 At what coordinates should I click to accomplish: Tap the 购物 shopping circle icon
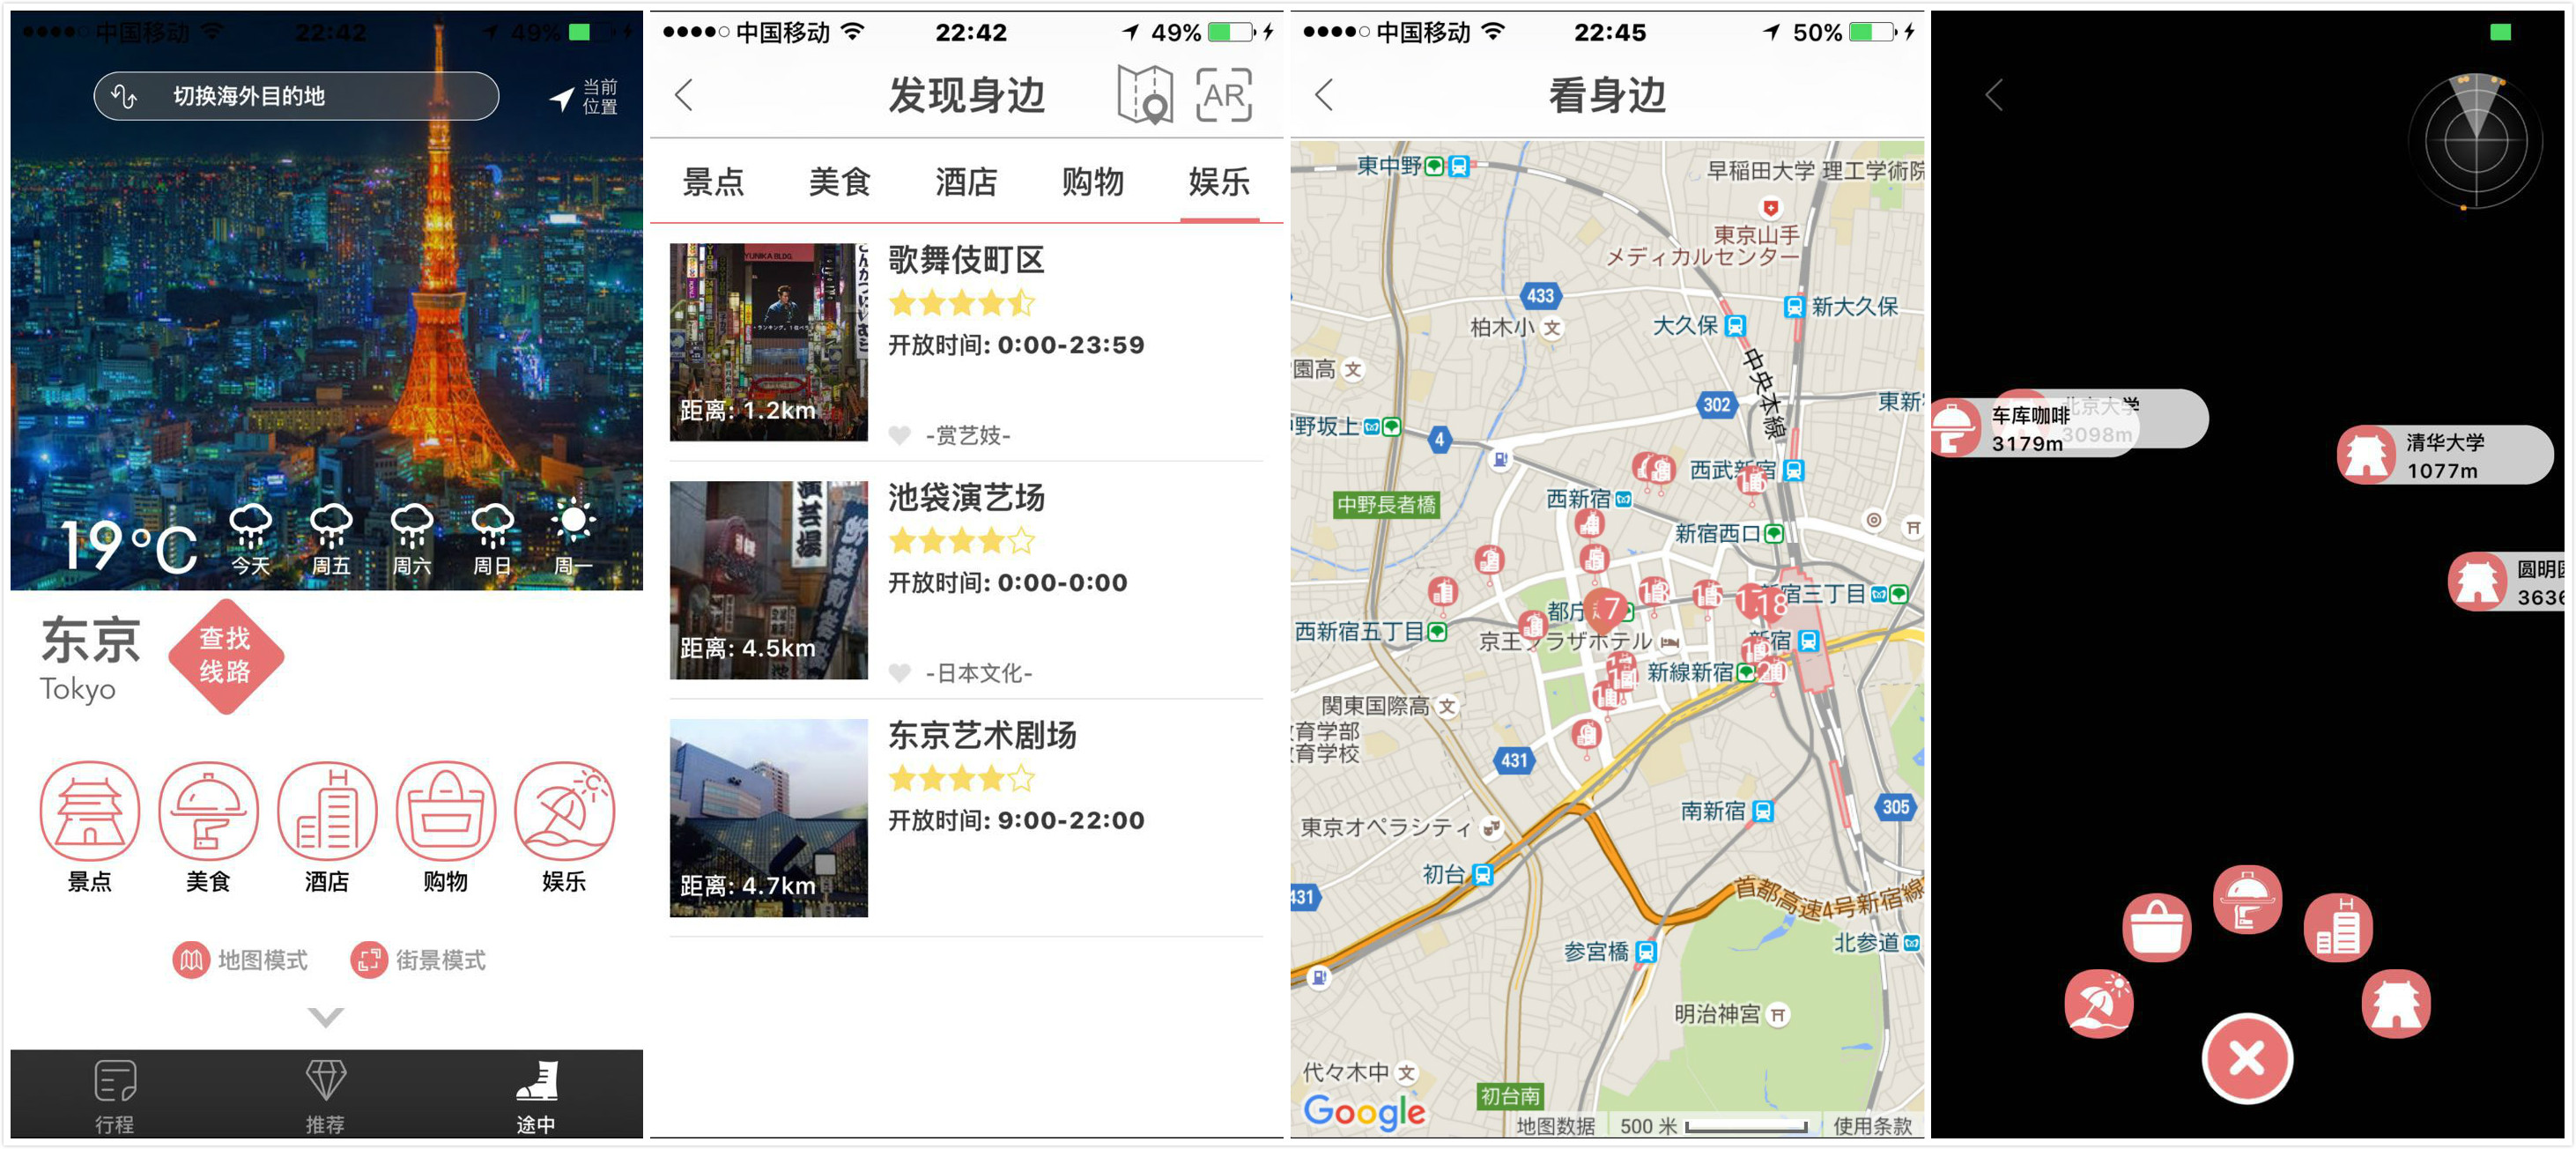pyautogui.click(x=445, y=810)
